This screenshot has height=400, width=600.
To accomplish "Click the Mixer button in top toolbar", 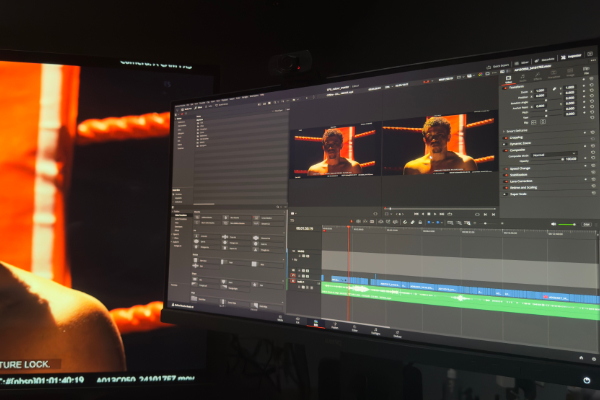I will (x=522, y=63).
